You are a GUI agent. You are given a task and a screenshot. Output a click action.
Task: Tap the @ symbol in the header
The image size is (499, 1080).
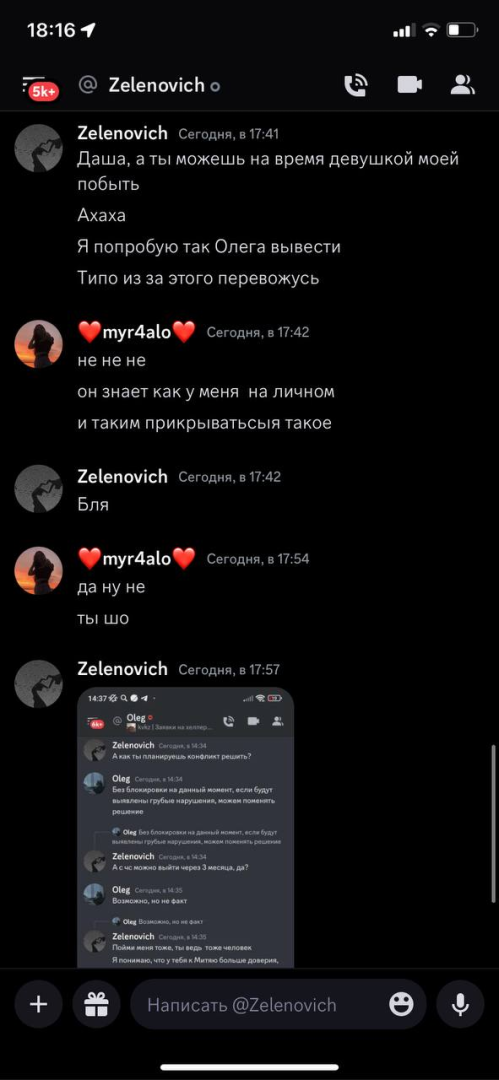(x=88, y=85)
